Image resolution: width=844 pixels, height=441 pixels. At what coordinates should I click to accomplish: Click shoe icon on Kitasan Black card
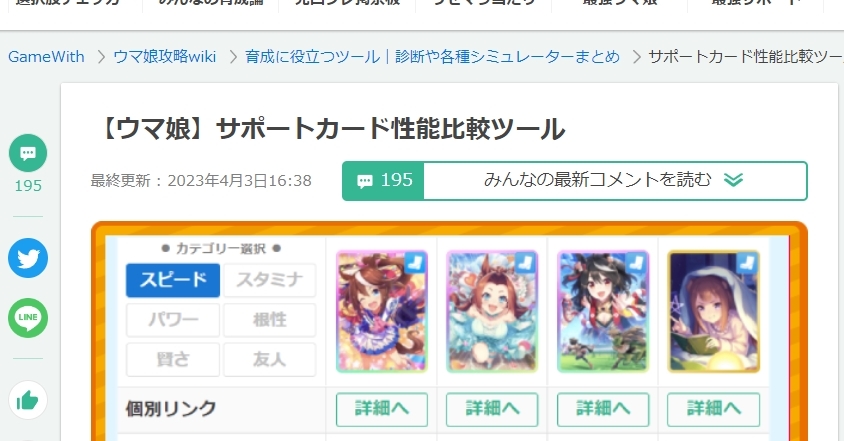coord(636,263)
